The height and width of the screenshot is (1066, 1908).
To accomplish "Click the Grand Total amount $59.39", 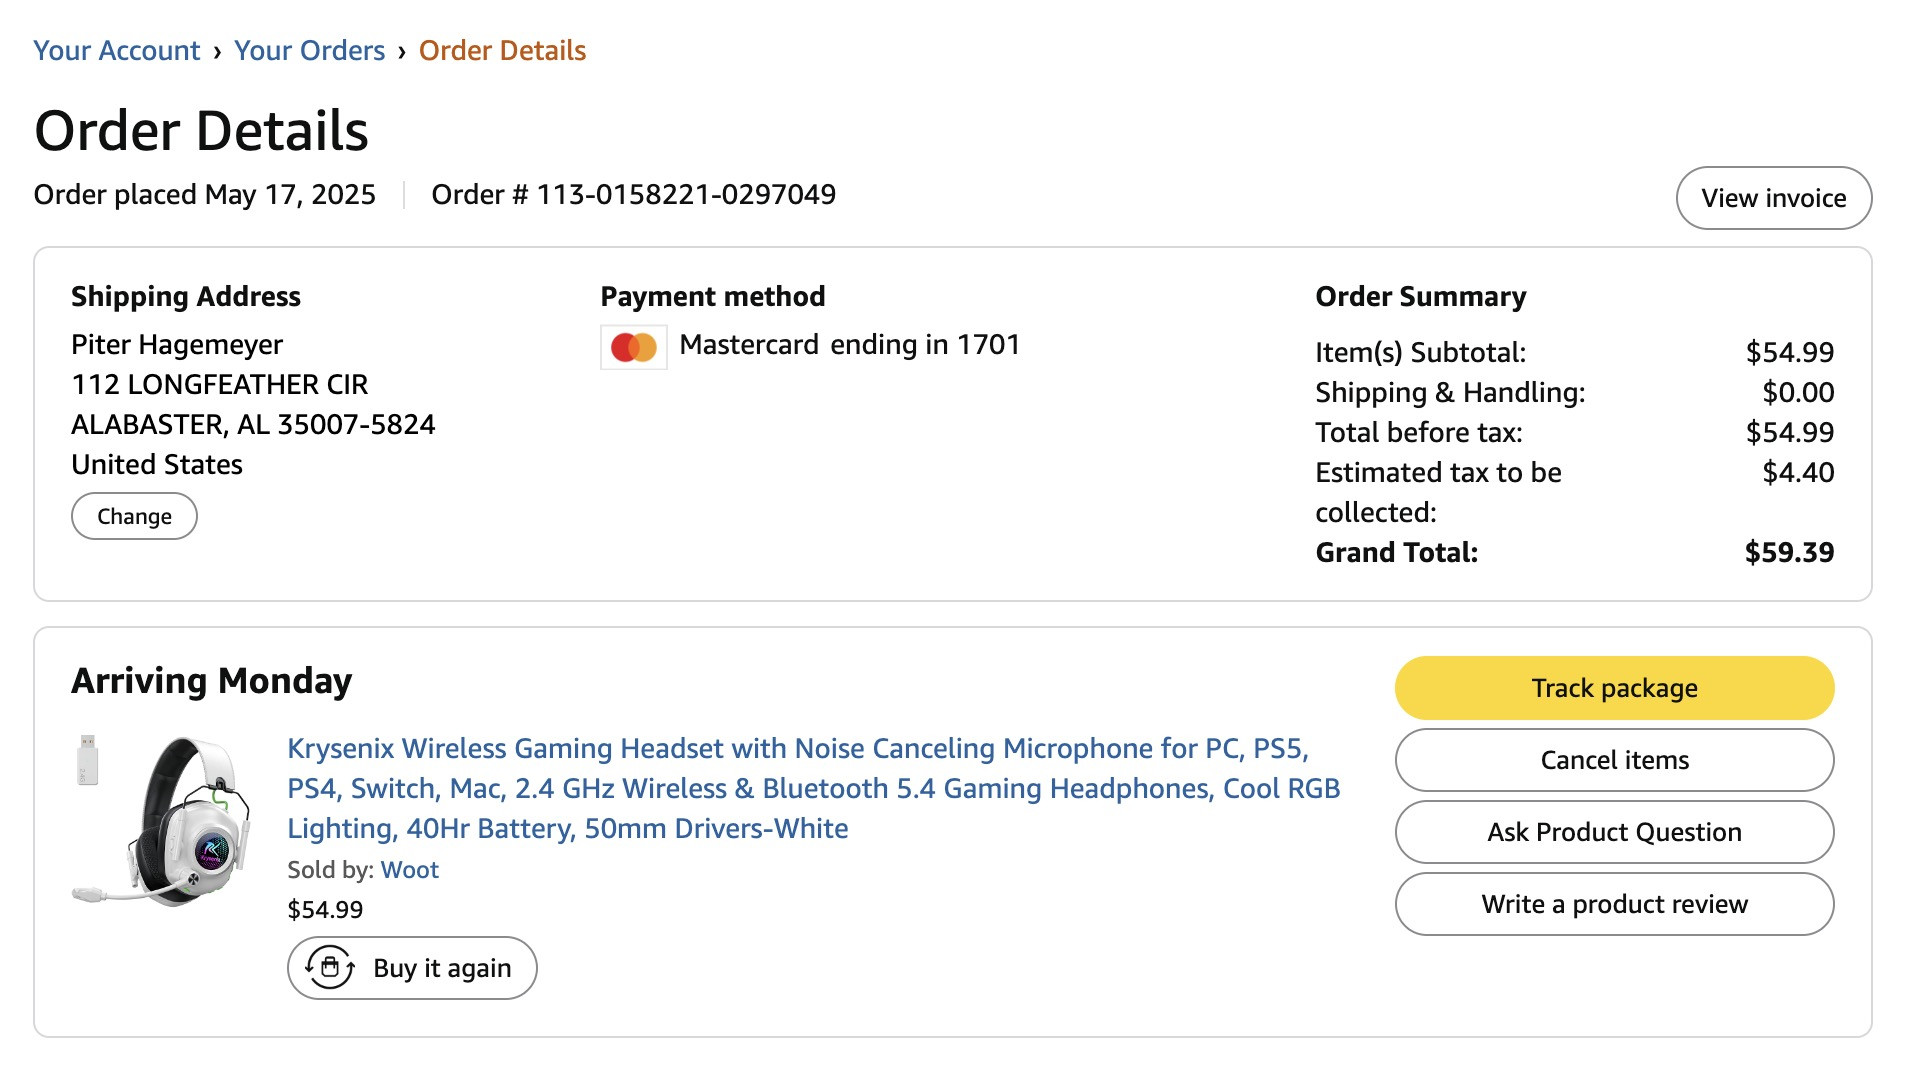I will point(1789,552).
